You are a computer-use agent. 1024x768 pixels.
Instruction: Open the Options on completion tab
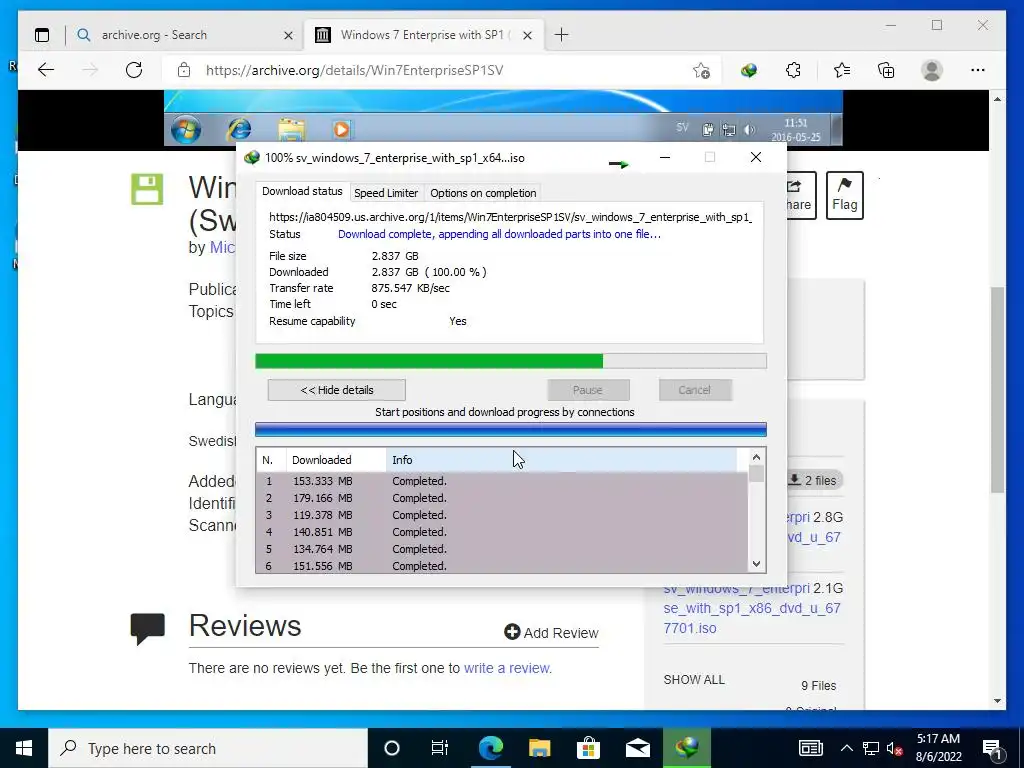(x=483, y=193)
